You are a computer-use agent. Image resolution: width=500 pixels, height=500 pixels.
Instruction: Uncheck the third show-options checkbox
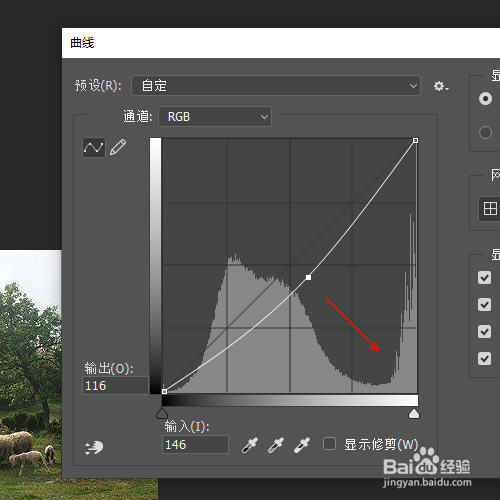pyautogui.click(x=484, y=331)
